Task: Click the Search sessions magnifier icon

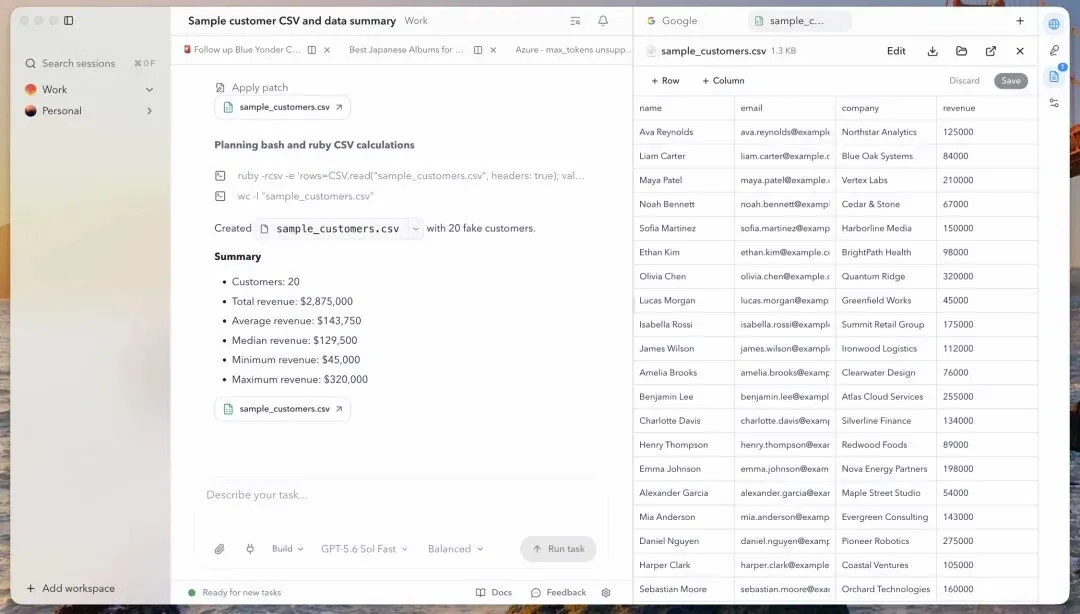Action: [30, 63]
